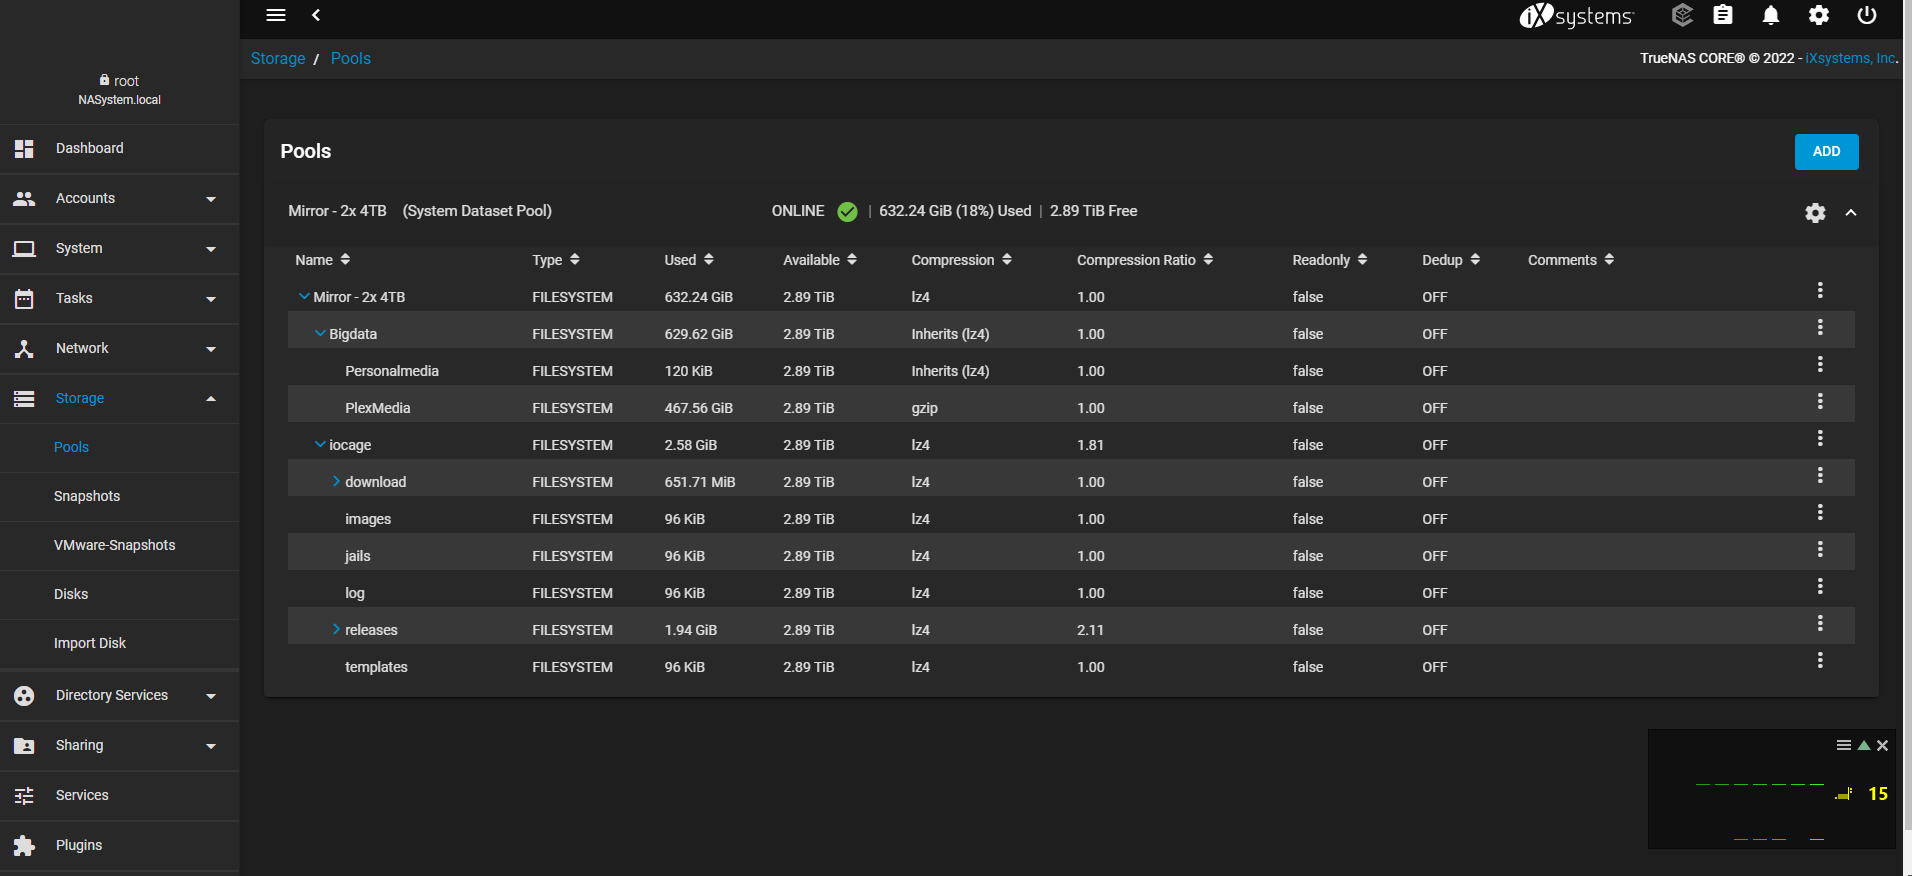The width and height of the screenshot is (1912, 876).
Task: Sort datasets by Used column
Action: coord(689,260)
